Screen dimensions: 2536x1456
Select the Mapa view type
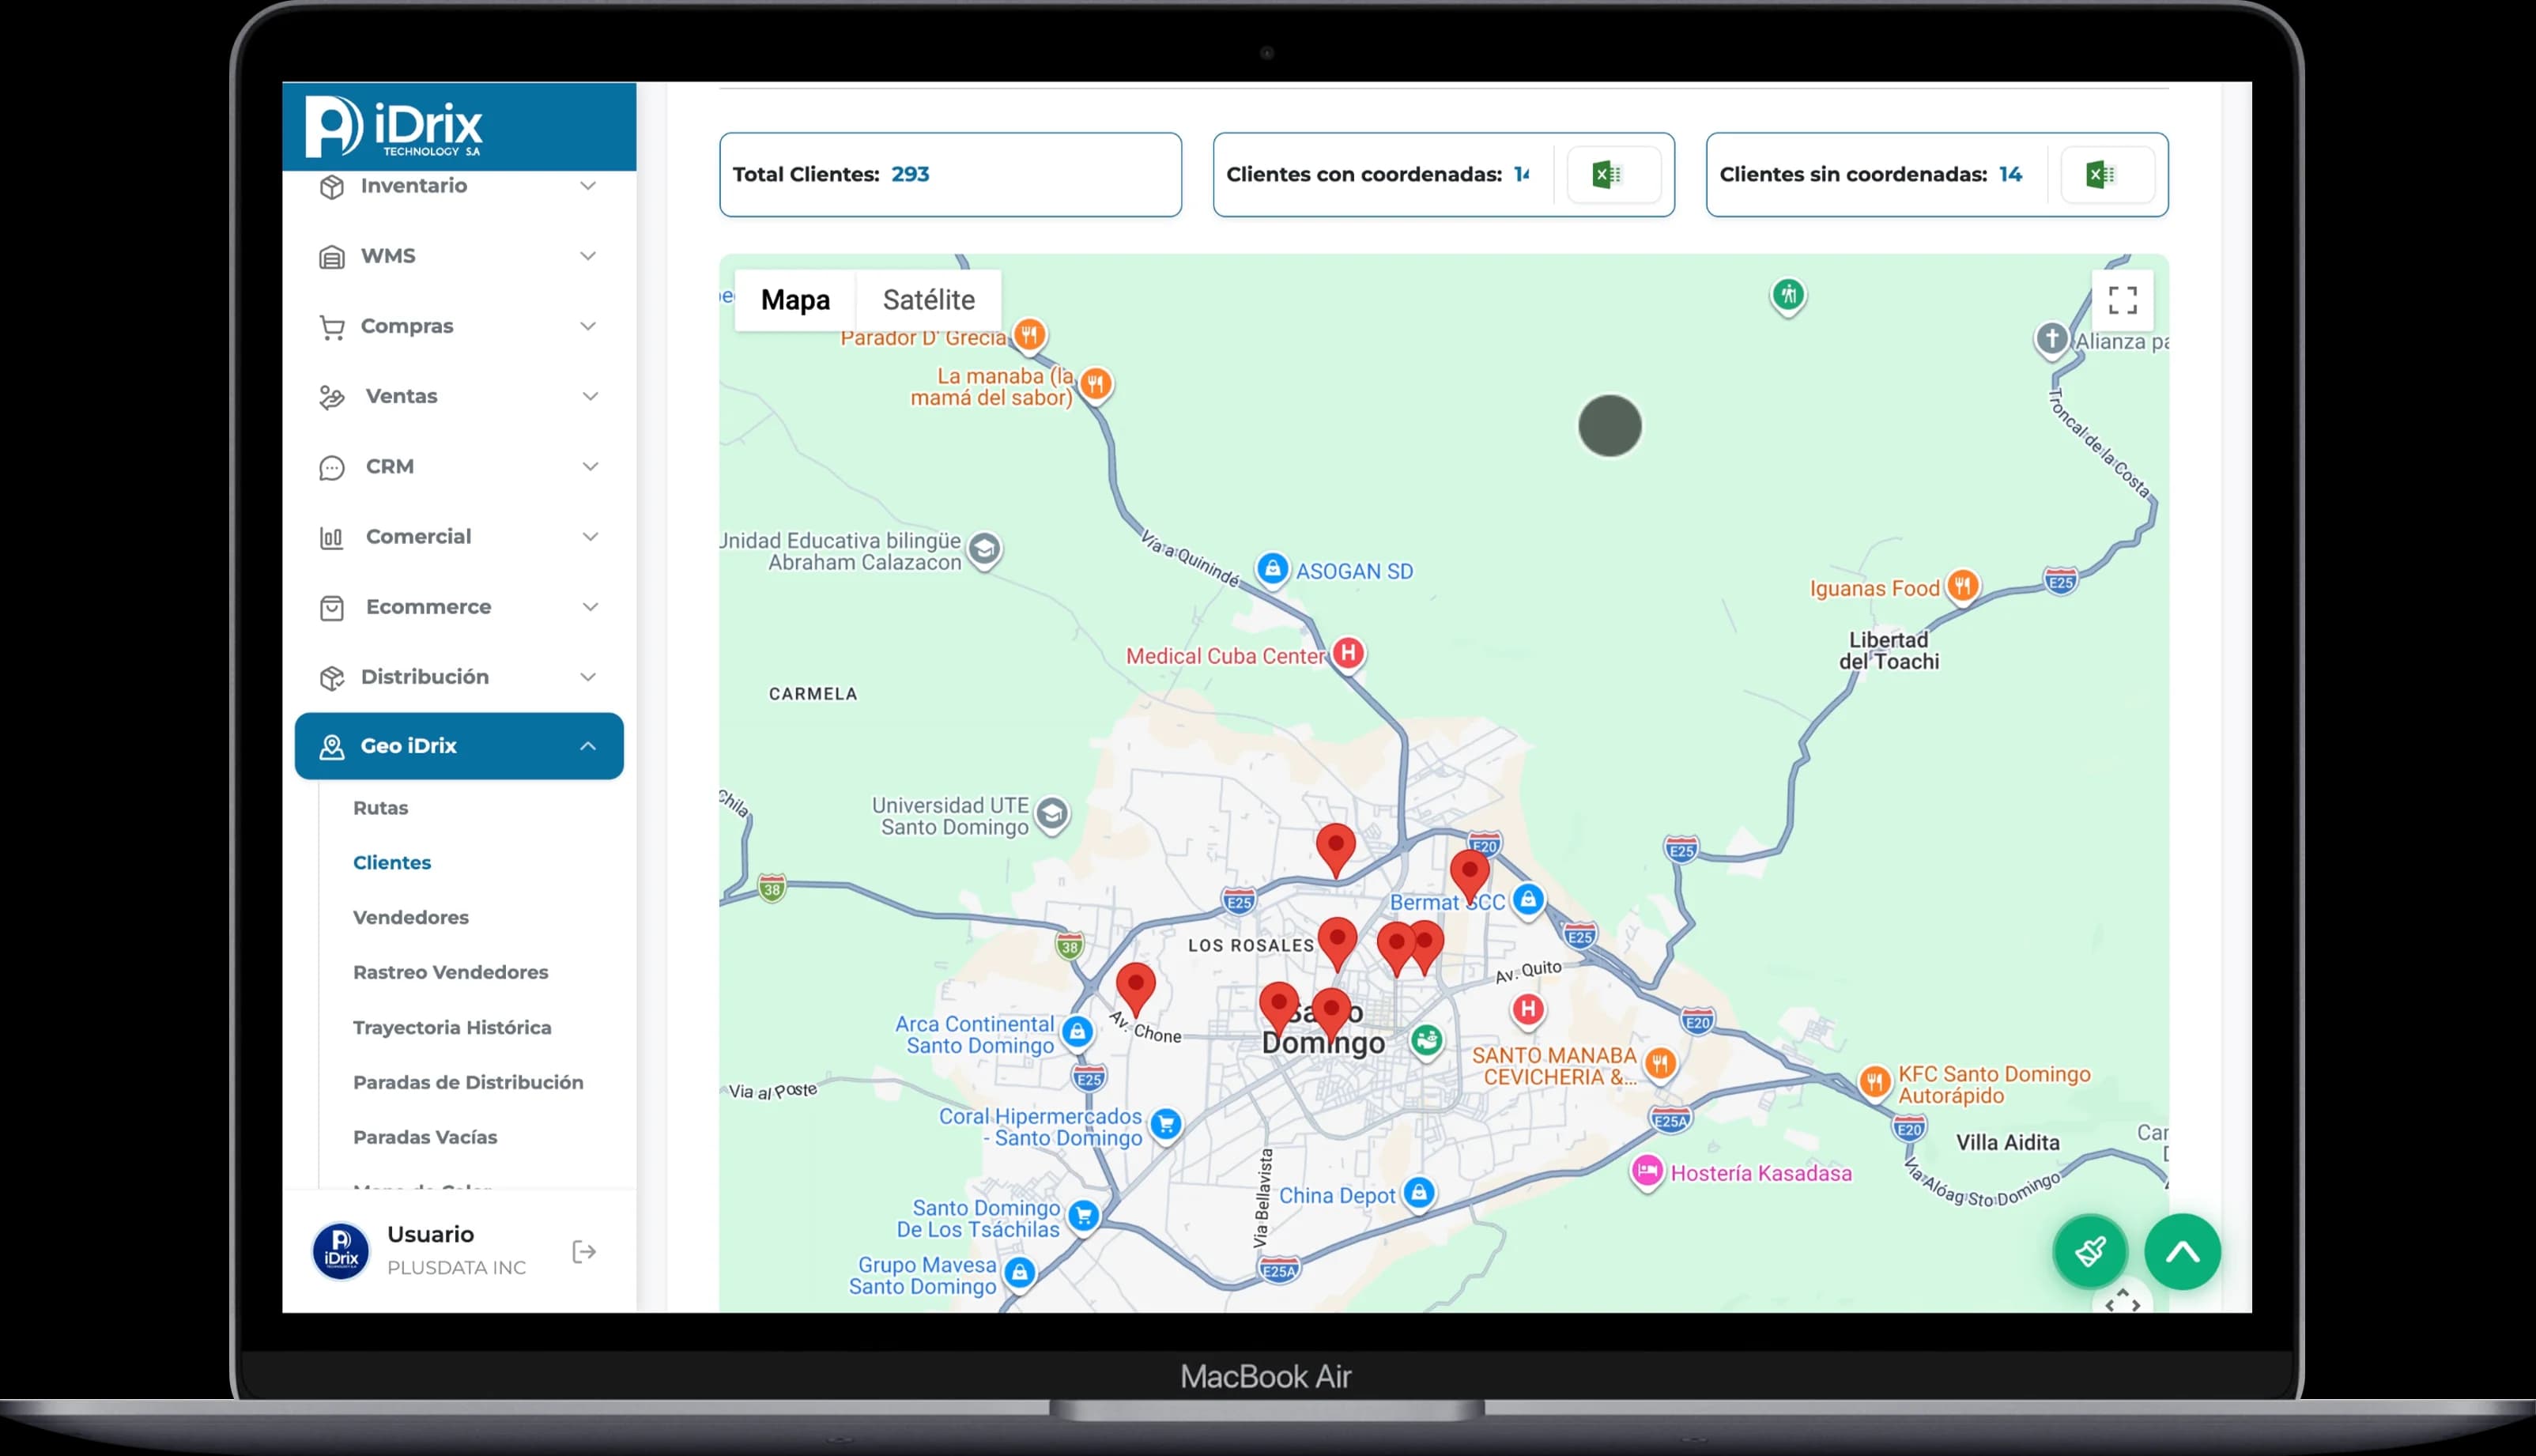[795, 300]
